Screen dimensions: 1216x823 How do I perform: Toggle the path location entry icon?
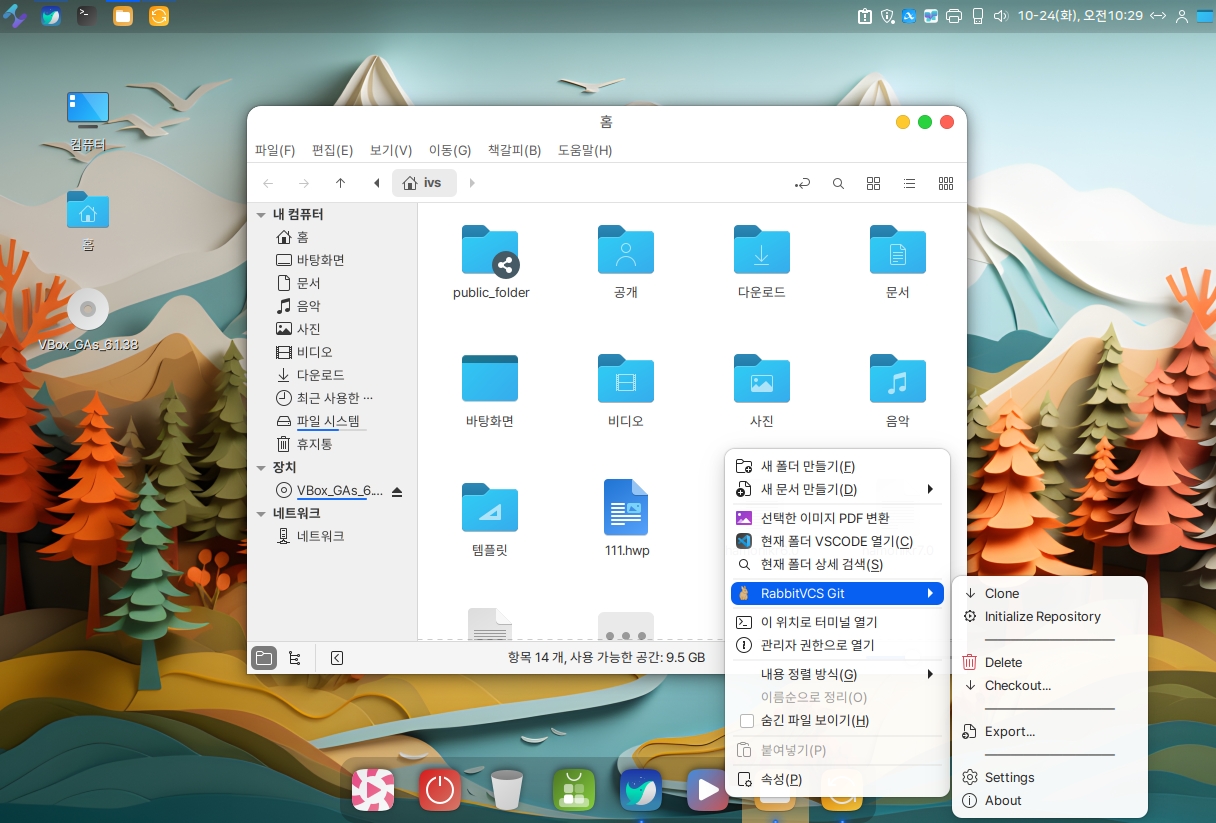(802, 184)
